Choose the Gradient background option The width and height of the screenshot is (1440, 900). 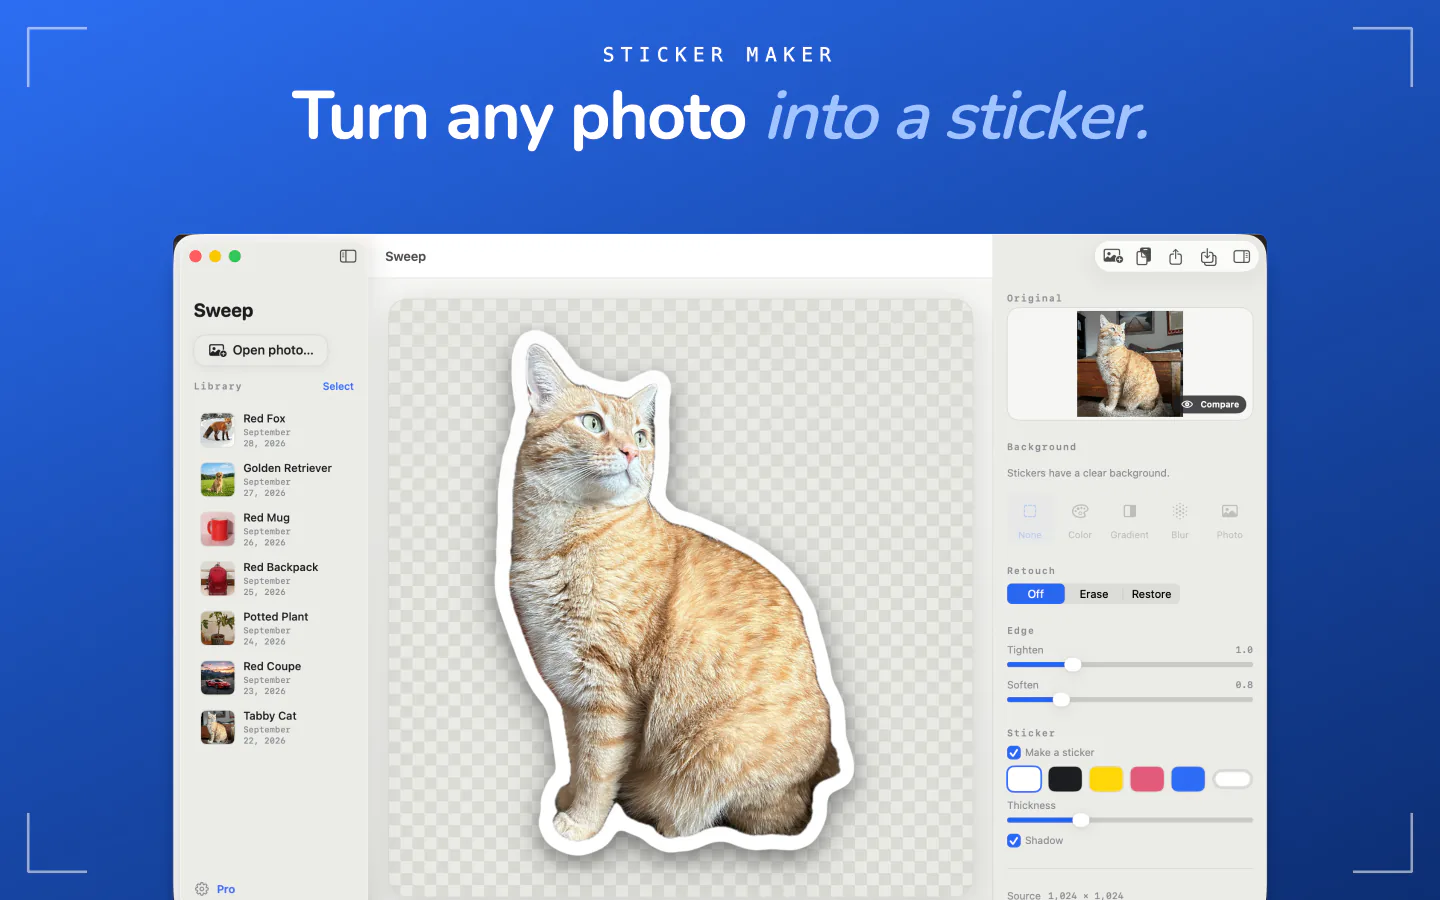tap(1129, 520)
